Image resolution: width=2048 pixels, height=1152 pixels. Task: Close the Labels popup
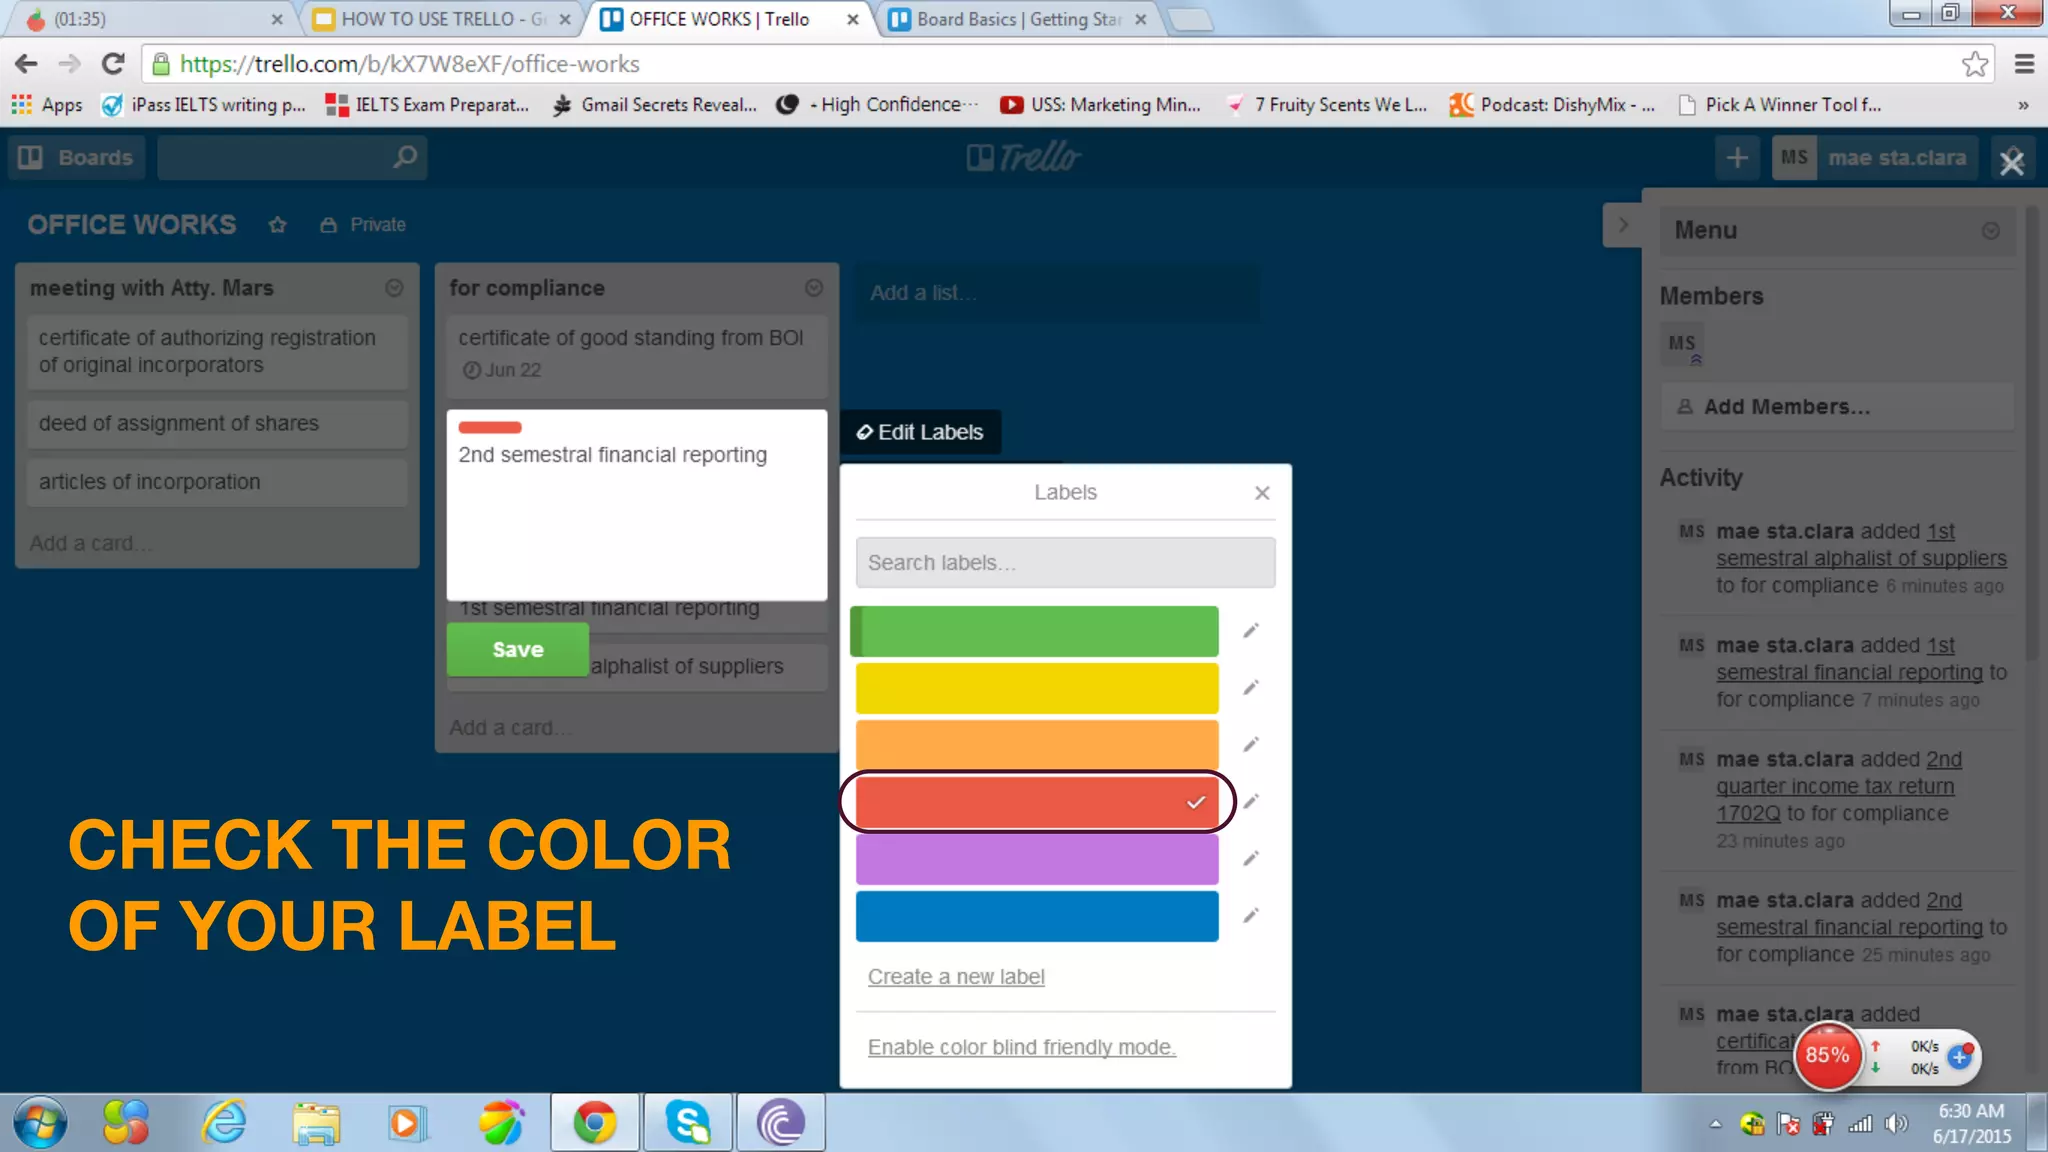(x=1262, y=493)
